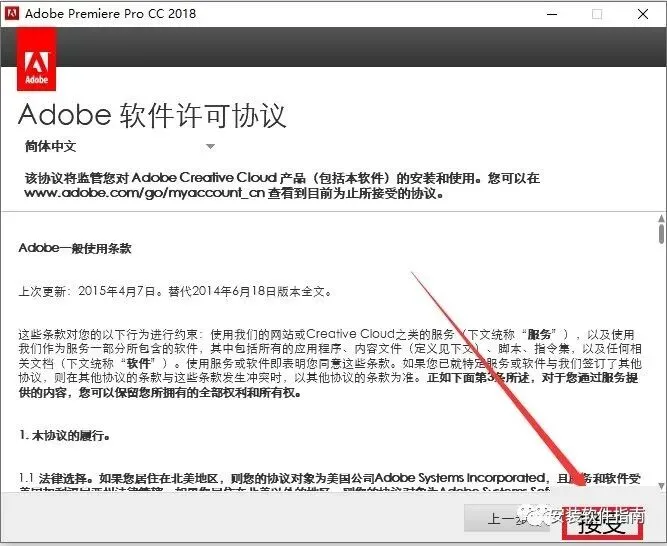Click the scrollbar up arrow
667x546 pixels.
(661, 219)
